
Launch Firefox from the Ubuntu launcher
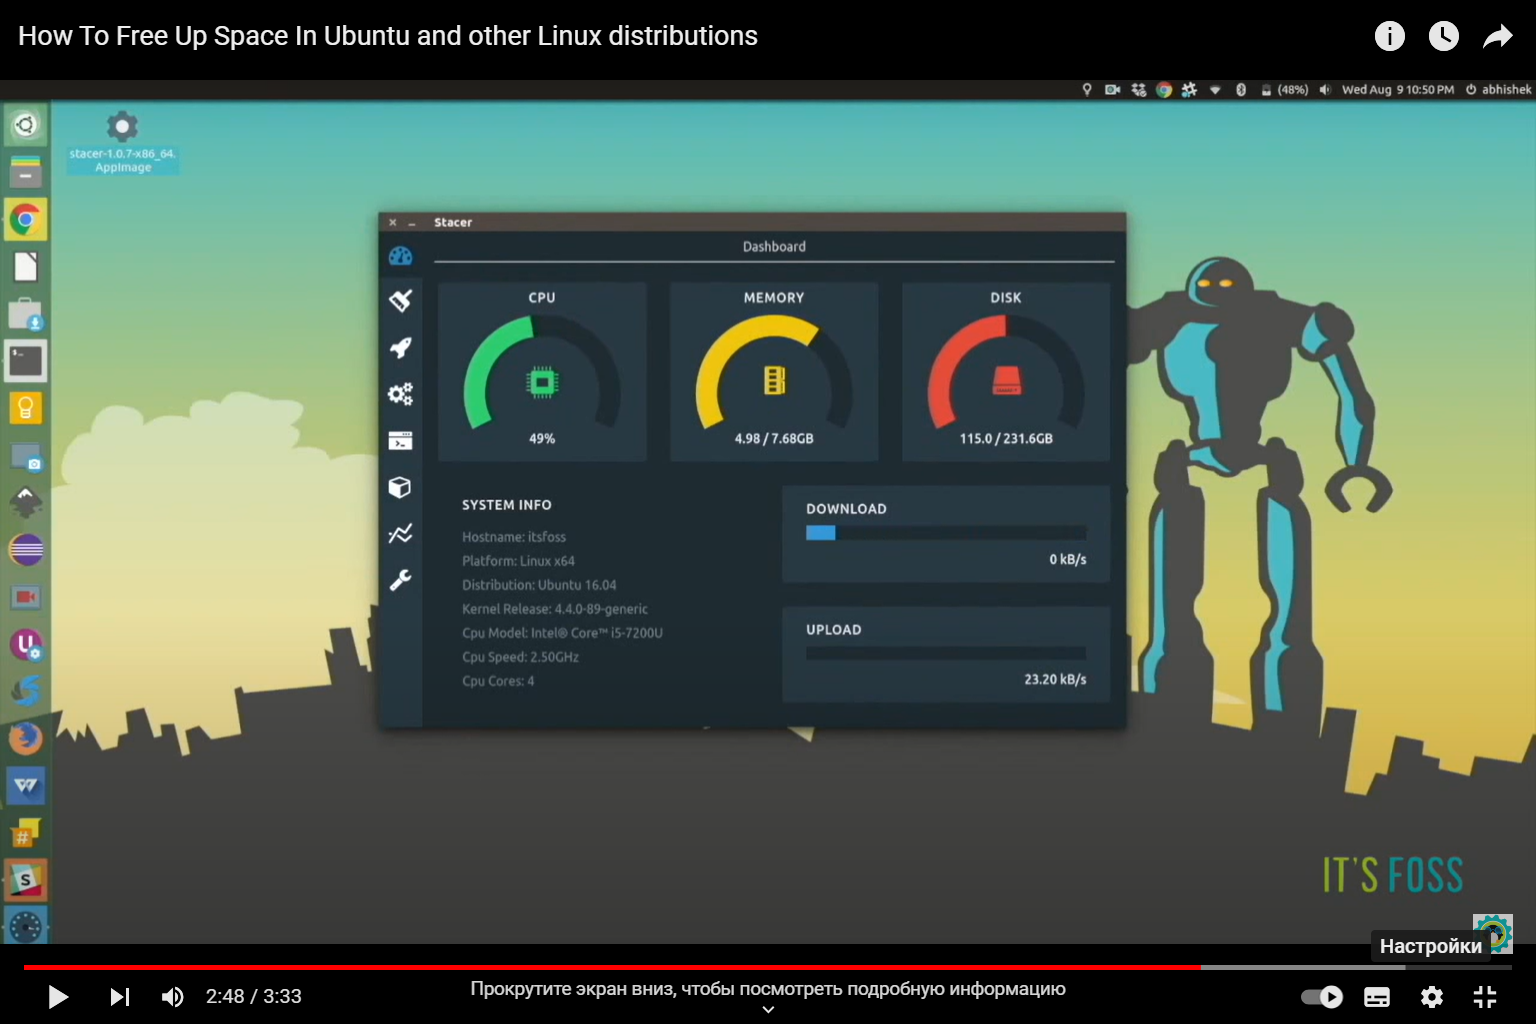click(25, 739)
